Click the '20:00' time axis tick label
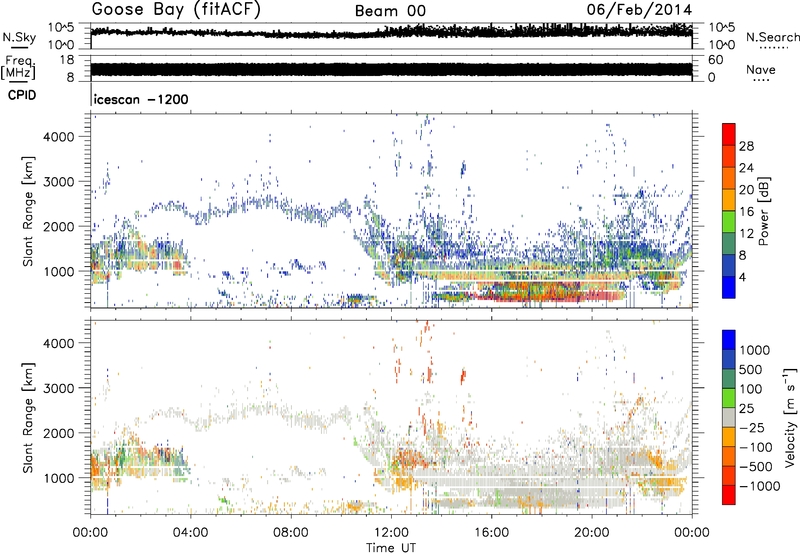The width and height of the screenshot is (800, 554). [x=591, y=533]
